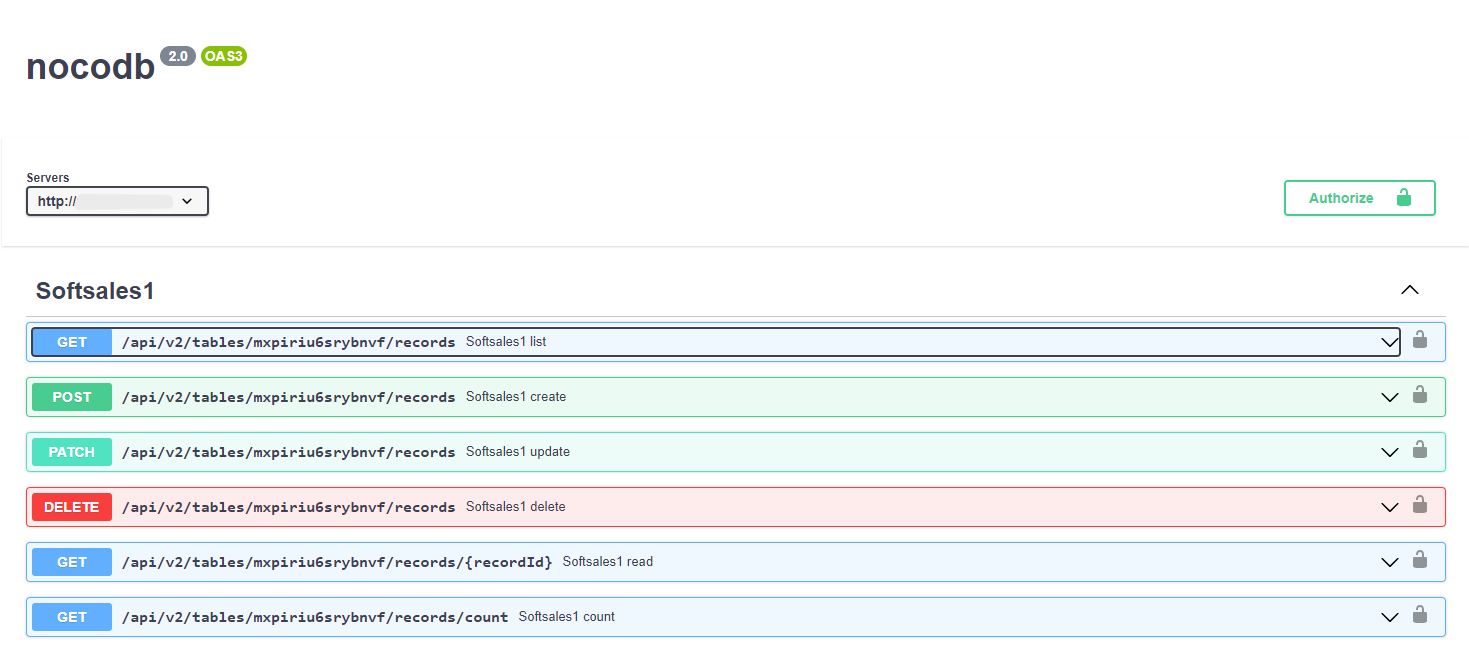Viewport: 1469px width, 672px height.
Task: Click the lock icon on Softsales1 list row
Action: (1419, 341)
